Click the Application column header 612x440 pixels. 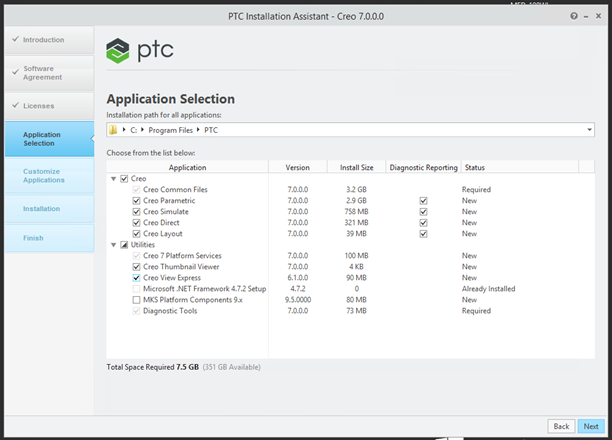[187, 167]
